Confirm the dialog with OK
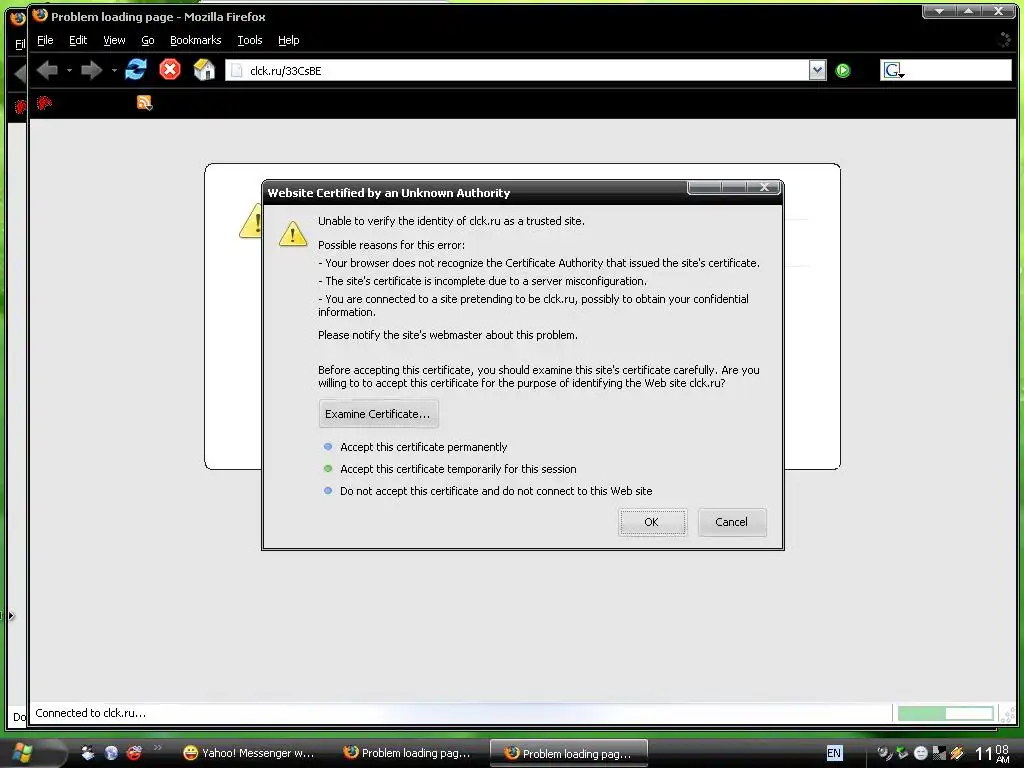The height and width of the screenshot is (768, 1024). (x=652, y=522)
